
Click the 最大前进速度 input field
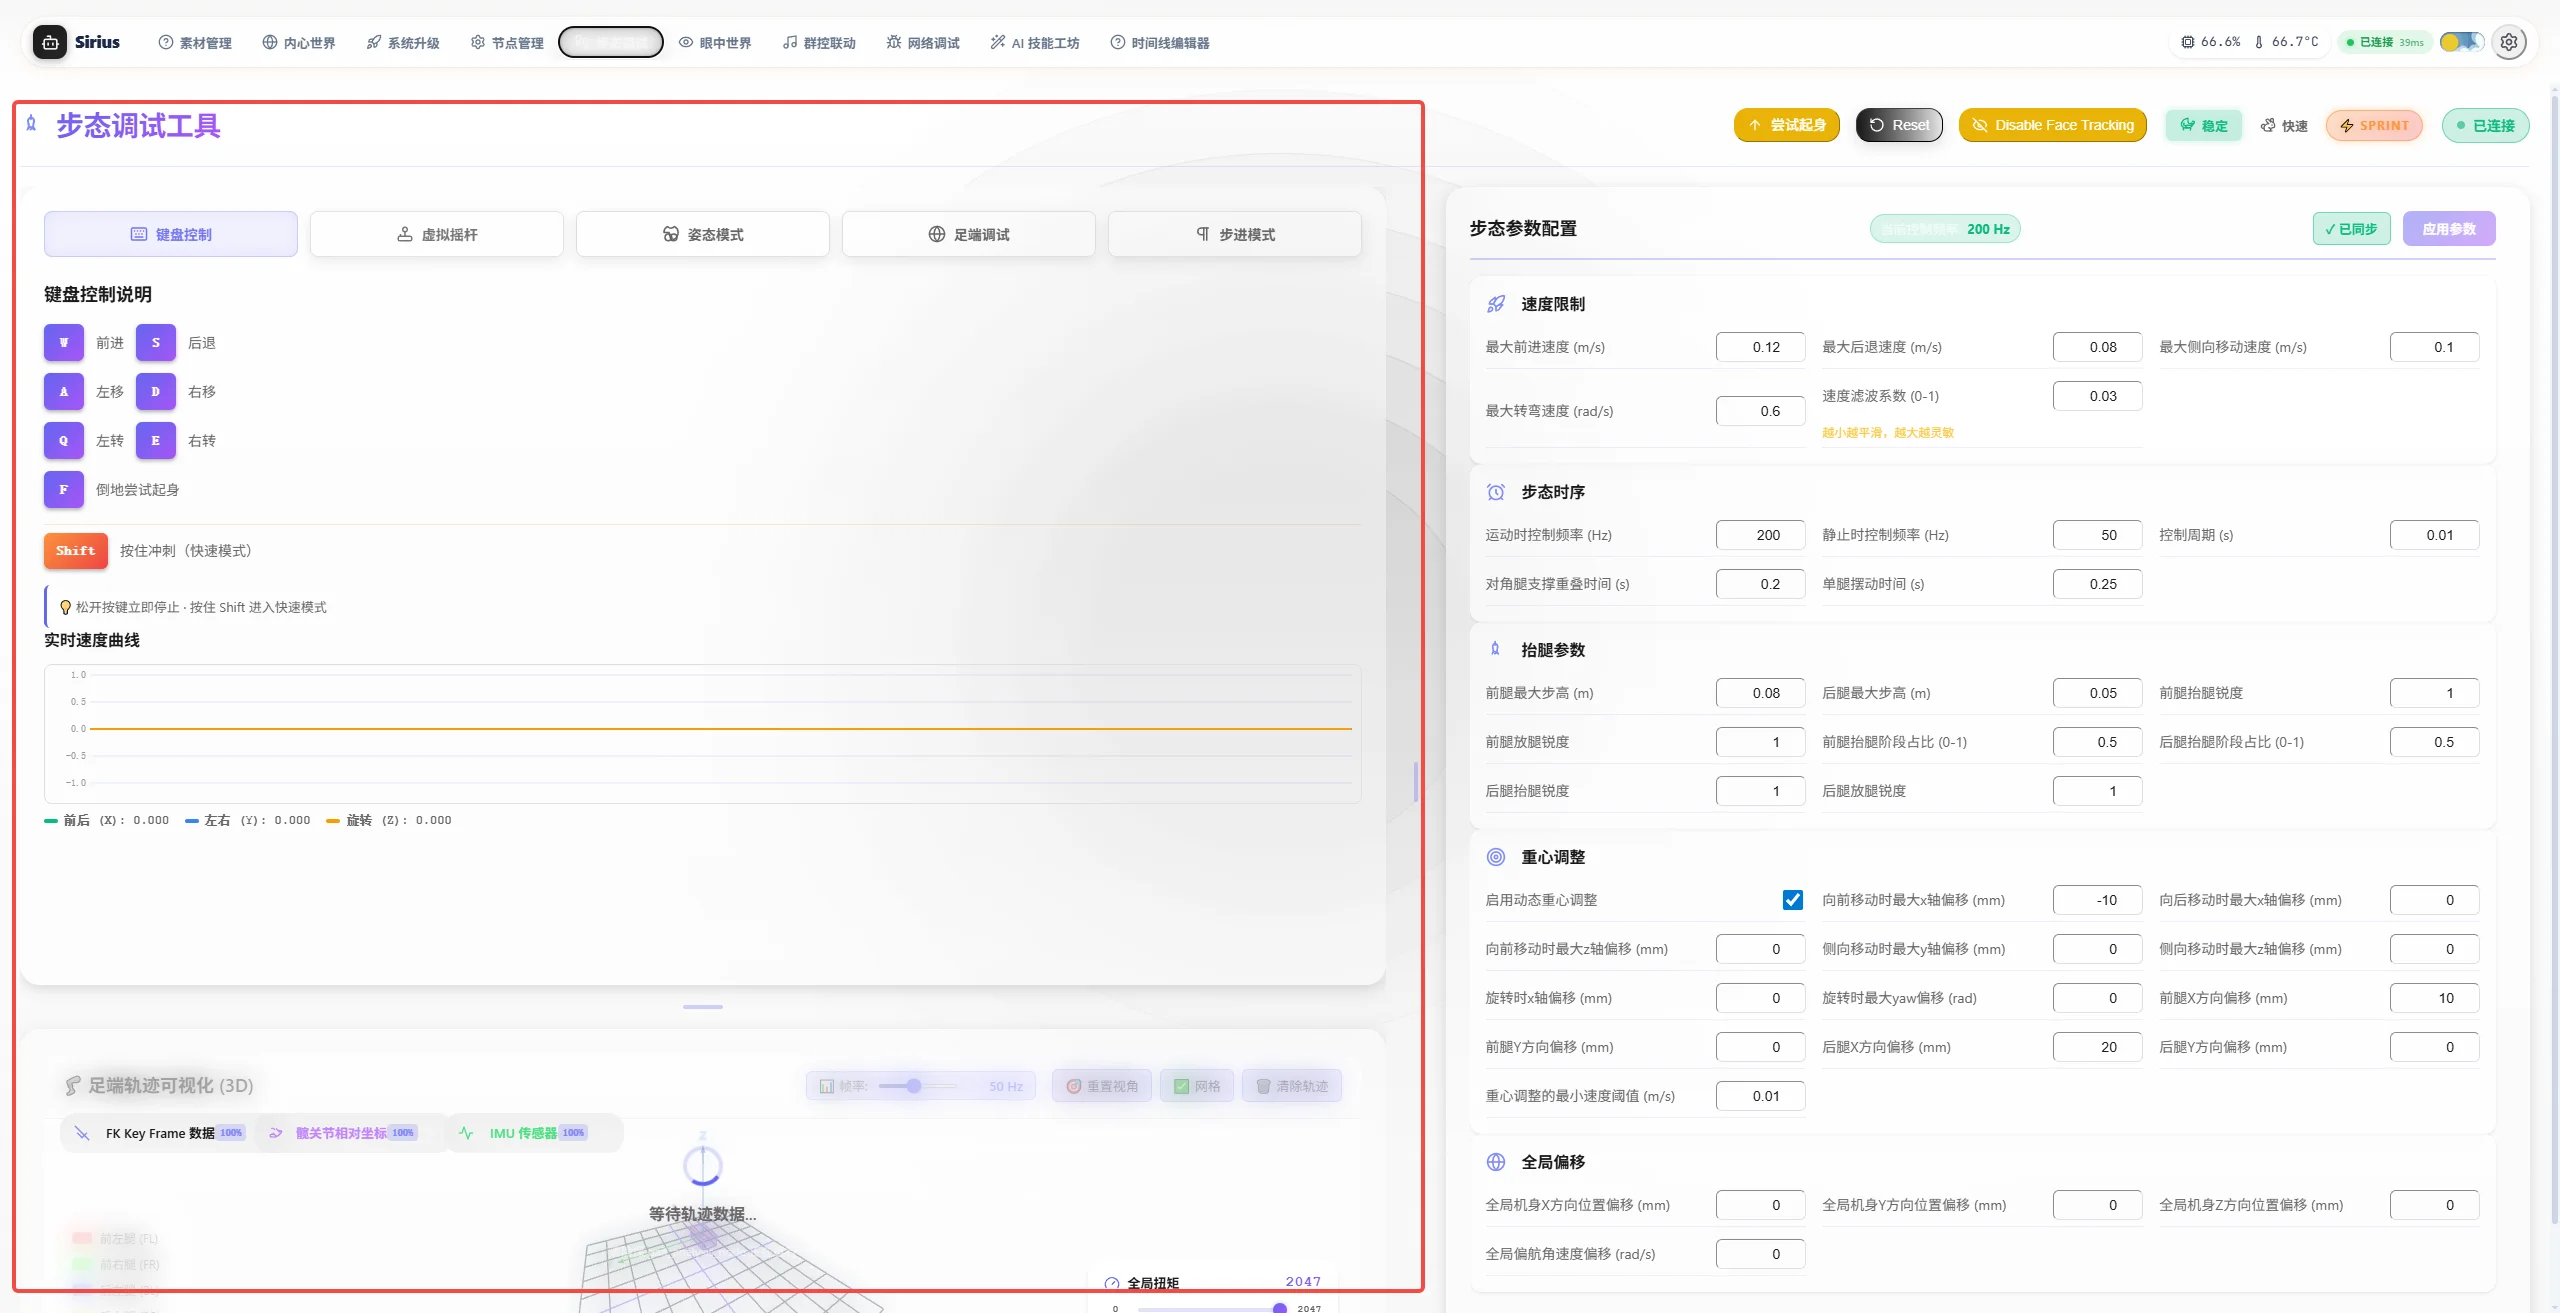(1761, 347)
